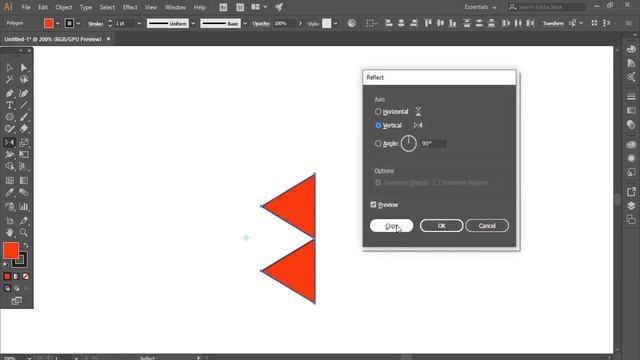
Task: Choose the Hand tool
Action: click(9, 233)
